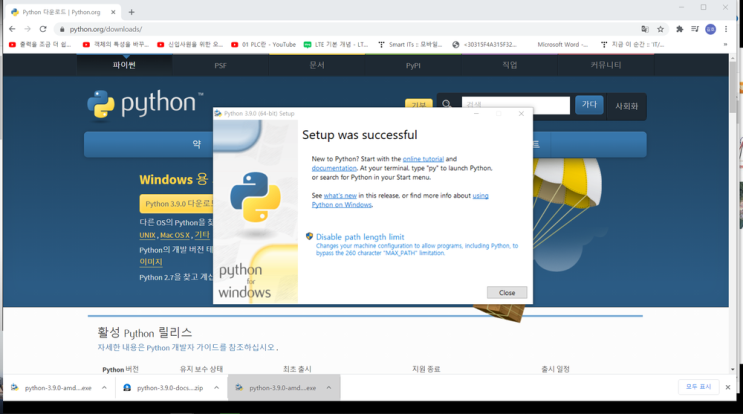
Task: Reload the python.org page
Action: pyautogui.click(x=43, y=29)
